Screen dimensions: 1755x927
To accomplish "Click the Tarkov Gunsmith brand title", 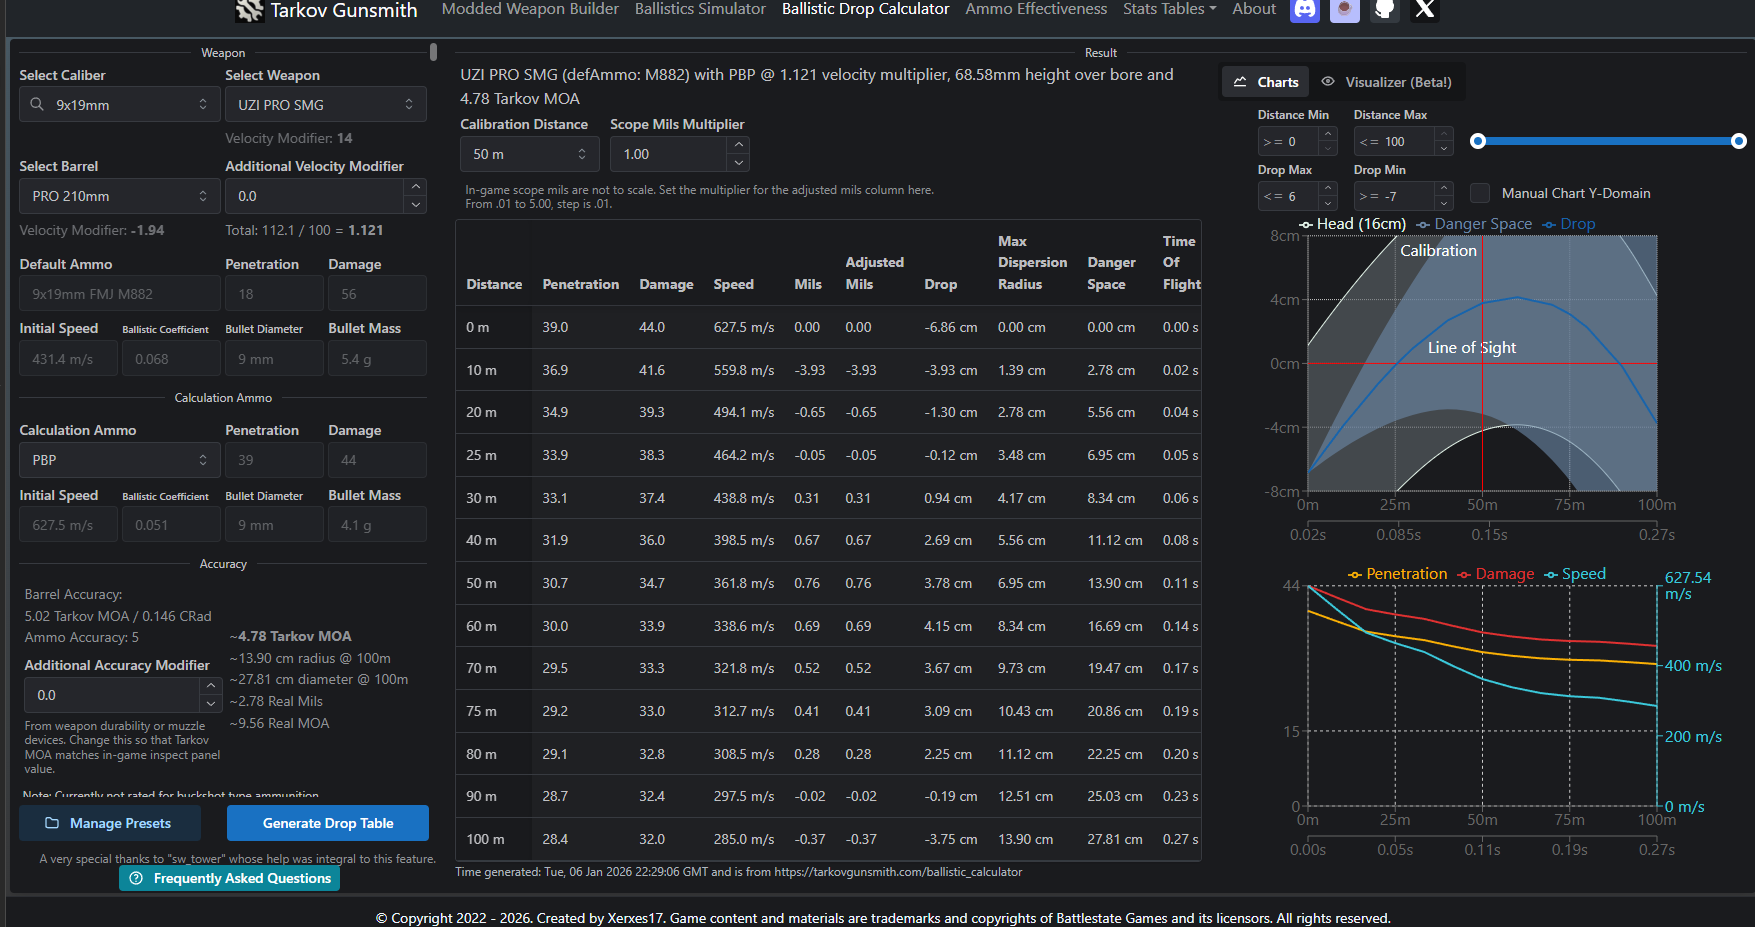I will (343, 10).
